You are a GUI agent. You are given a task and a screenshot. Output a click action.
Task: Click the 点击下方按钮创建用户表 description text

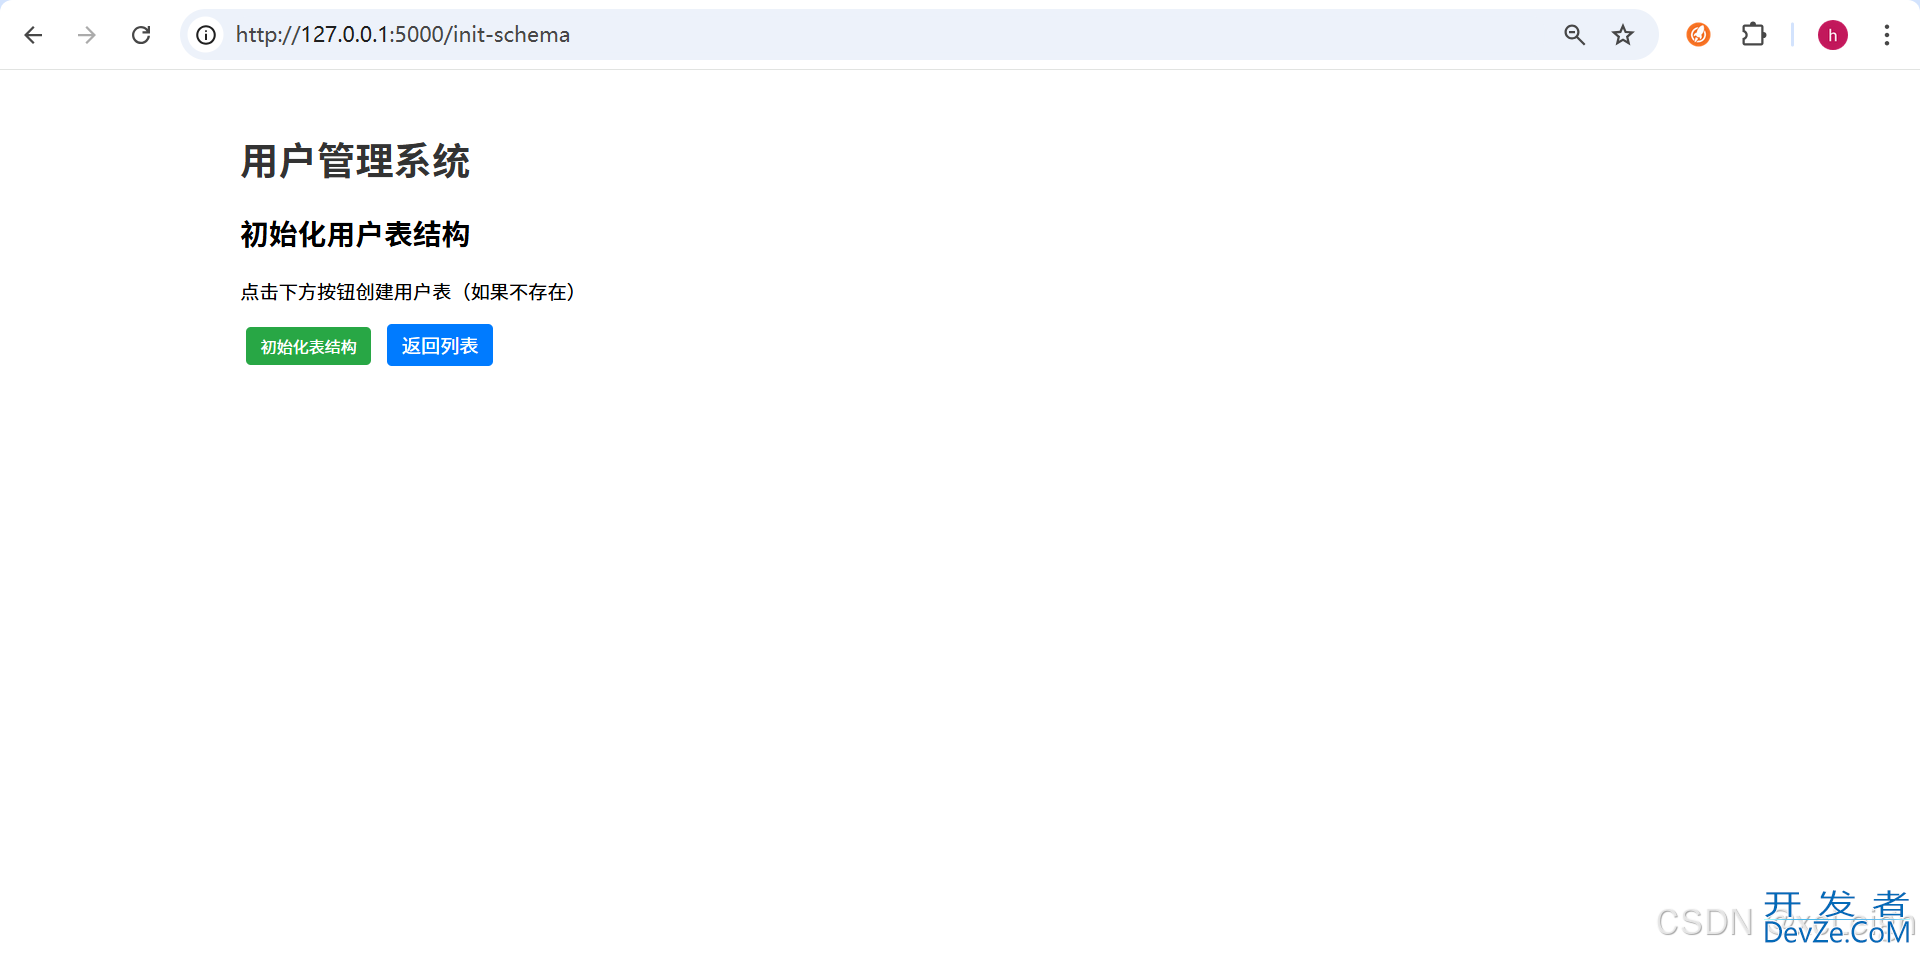(407, 292)
